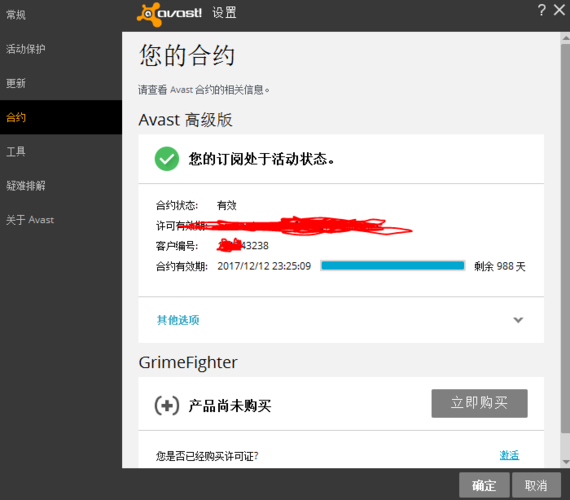This screenshot has width=570, height=500.
Task: Click the plus icon beside 产品尚未购买
Action: tap(167, 405)
